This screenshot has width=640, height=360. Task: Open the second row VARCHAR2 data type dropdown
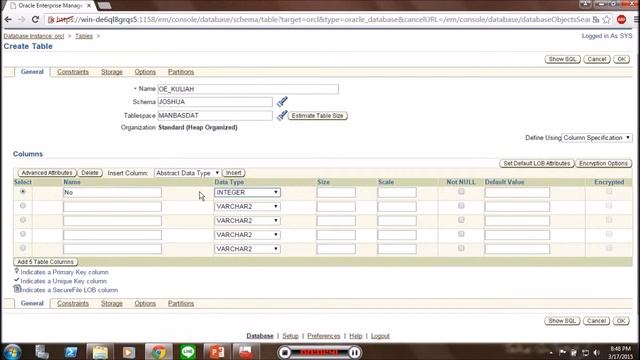pyautogui.click(x=247, y=207)
